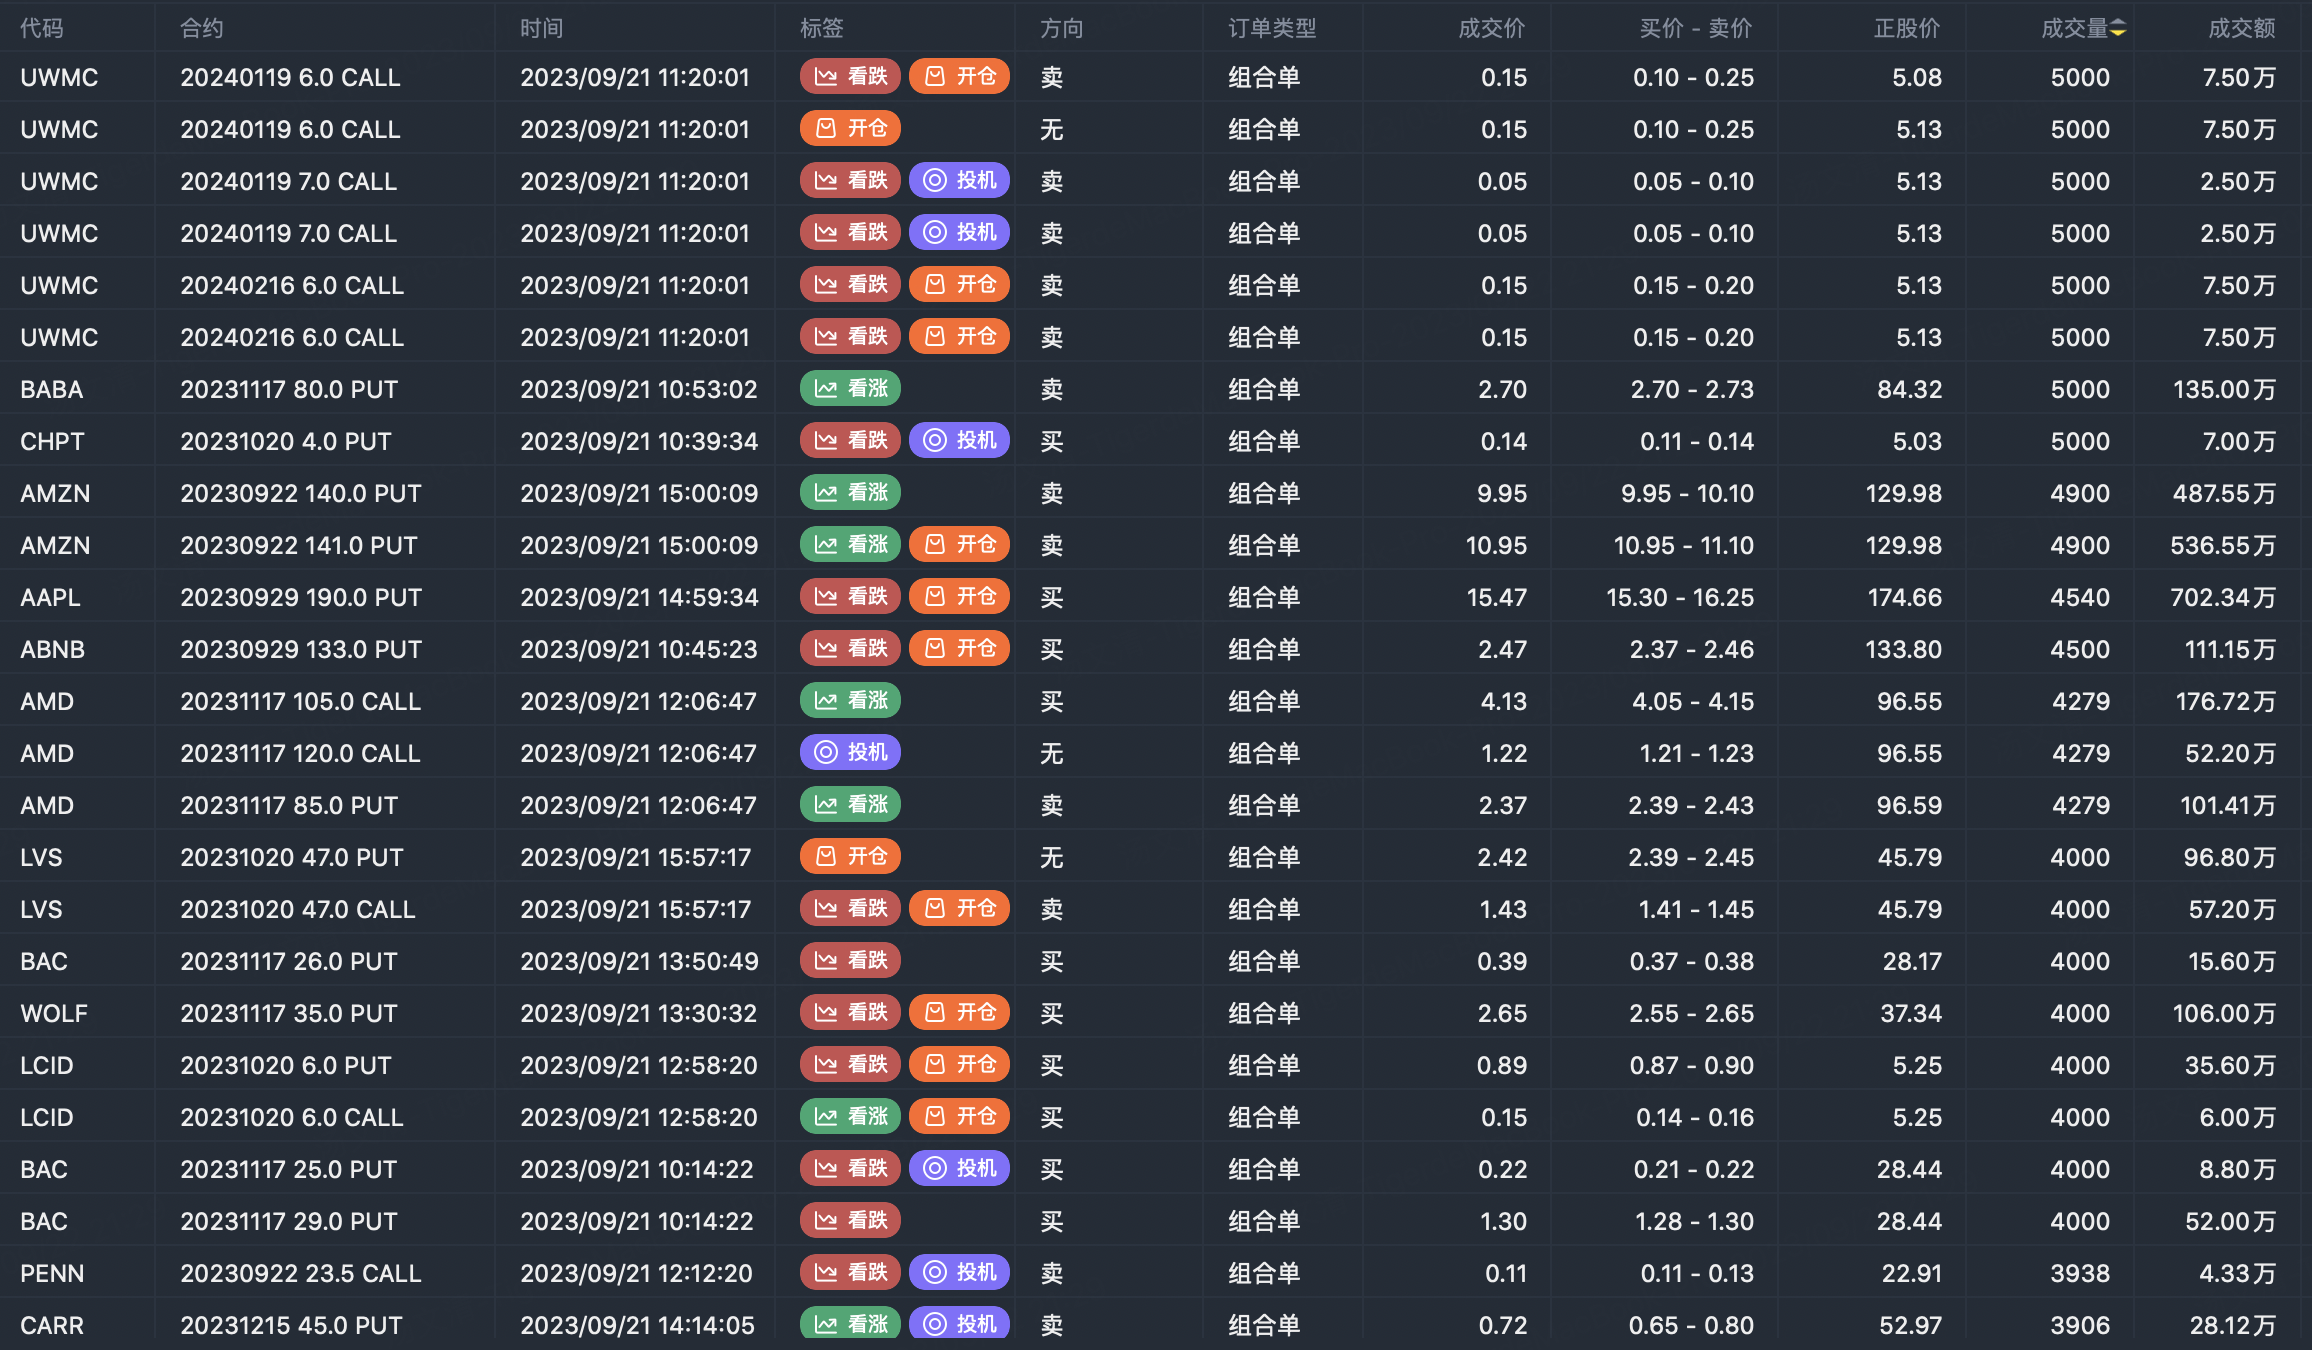The image size is (2312, 1350).
Task: Sort by the 成交量 column sort arrow
Action: click(x=2118, y=29)
